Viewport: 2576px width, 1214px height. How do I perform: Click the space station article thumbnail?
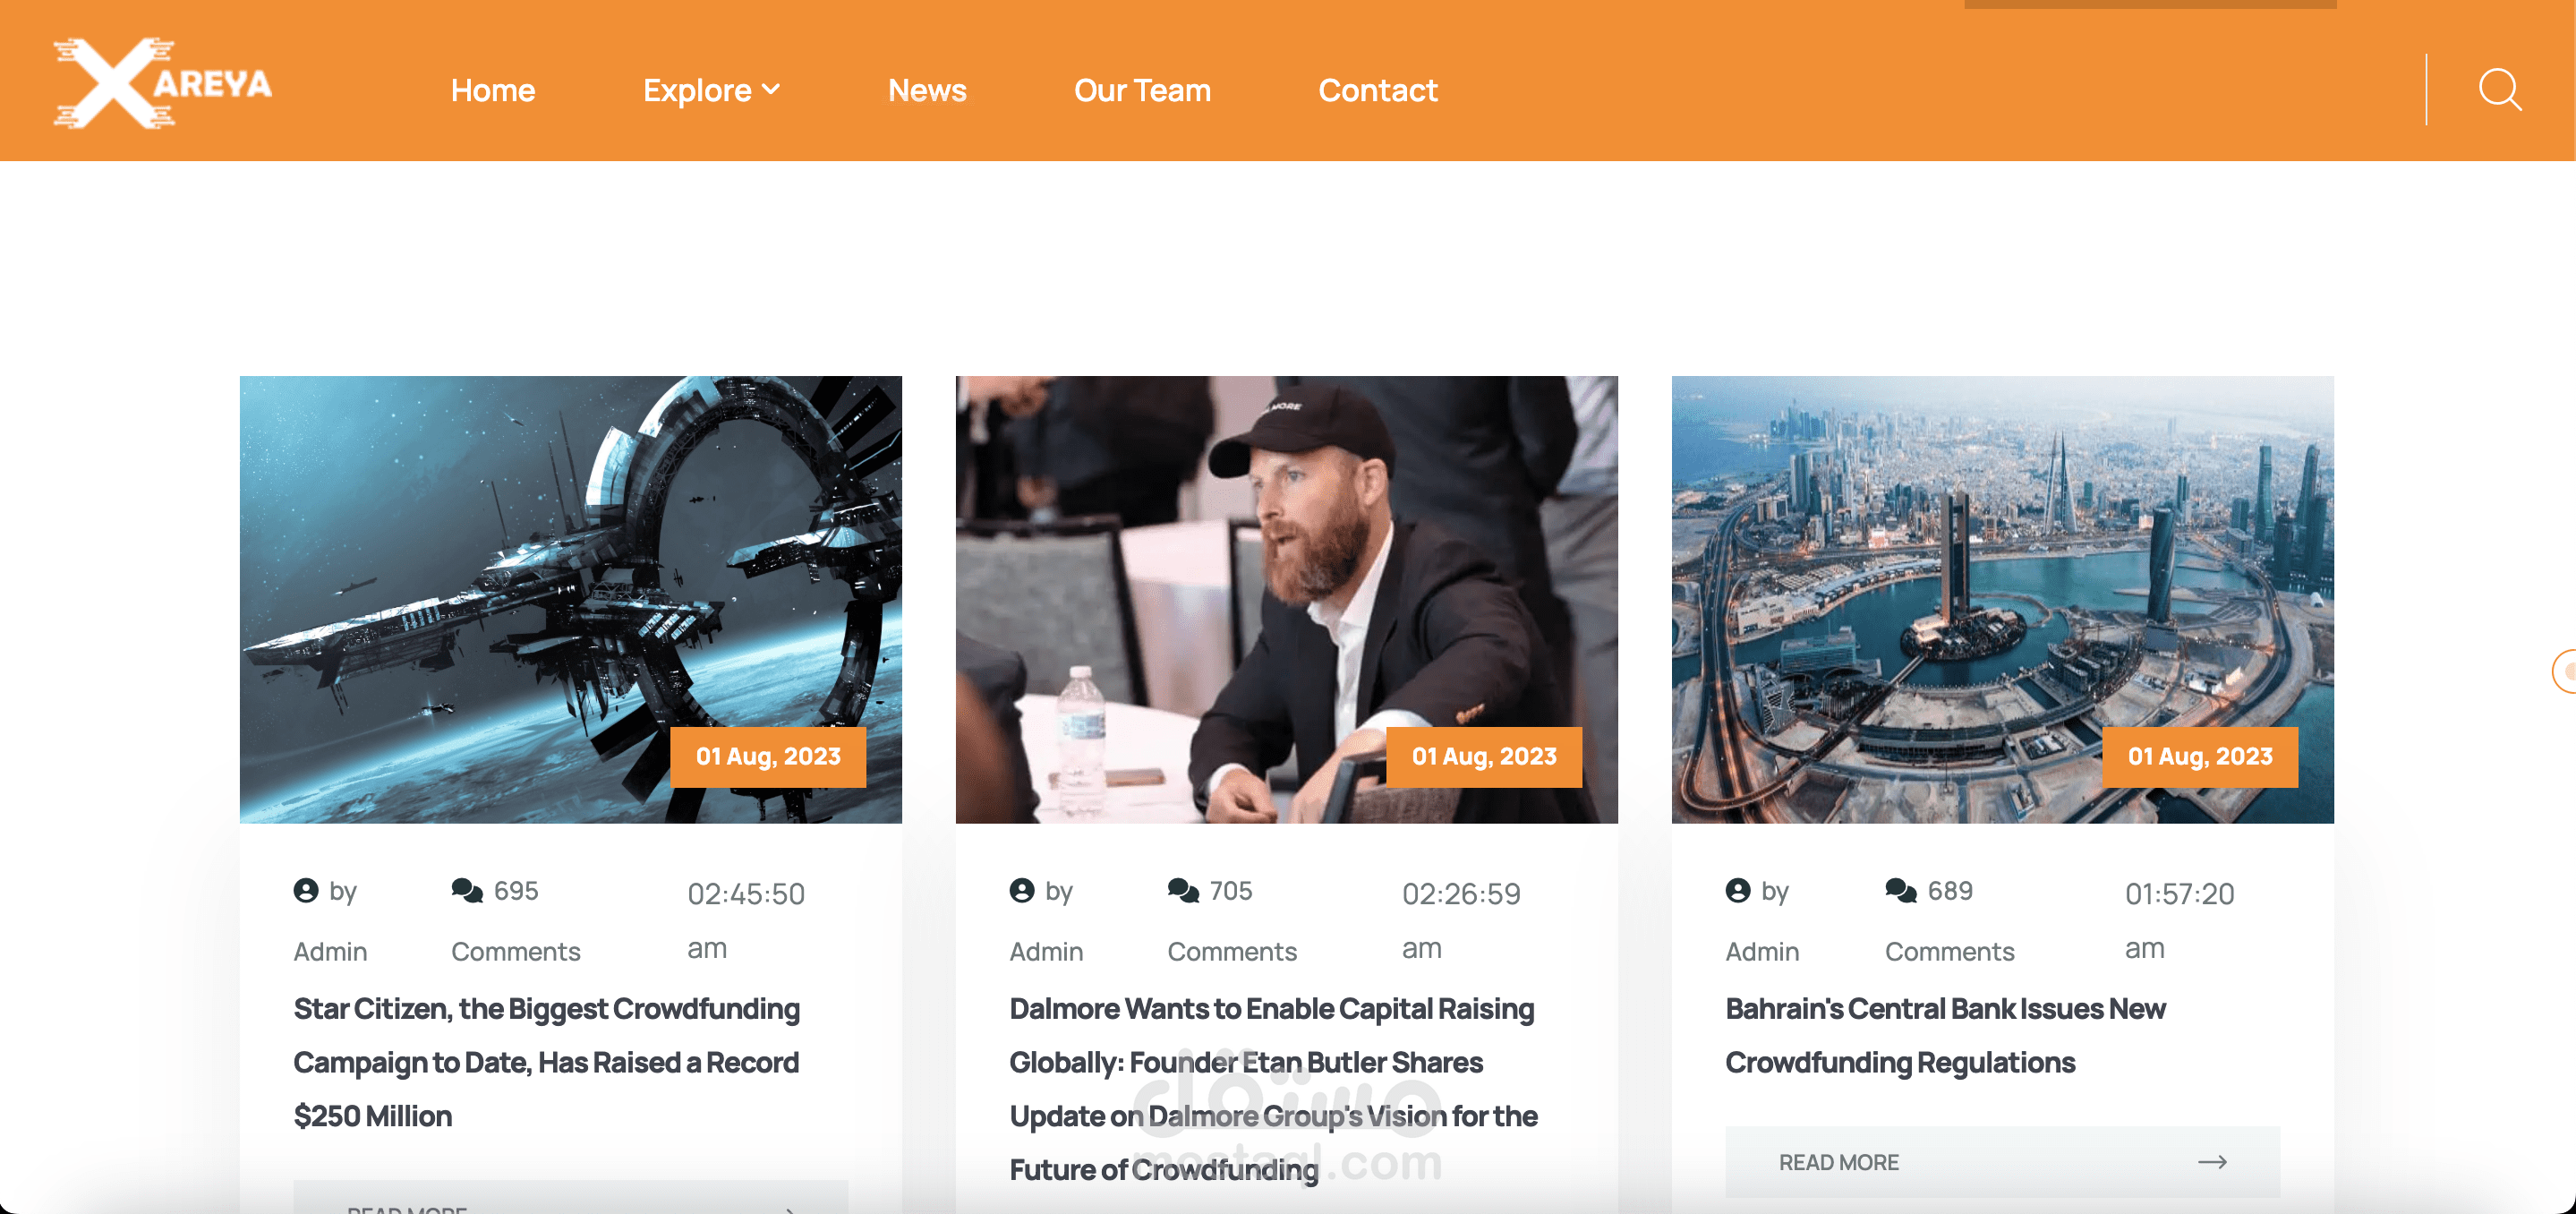click(x=571, y=599)
